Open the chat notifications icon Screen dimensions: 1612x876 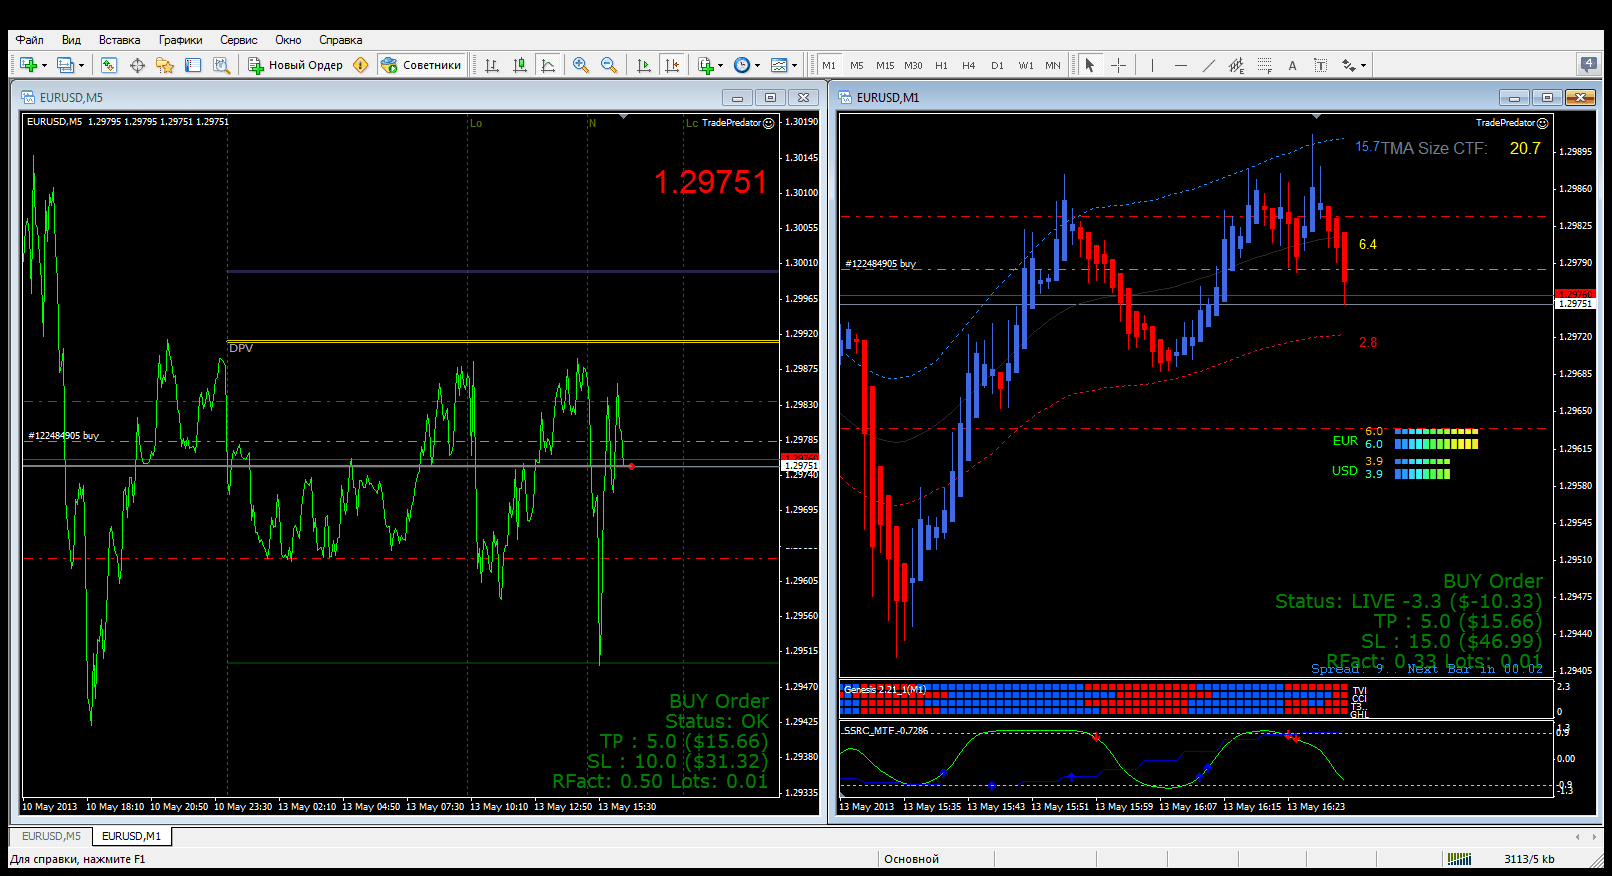point(1589,64)
